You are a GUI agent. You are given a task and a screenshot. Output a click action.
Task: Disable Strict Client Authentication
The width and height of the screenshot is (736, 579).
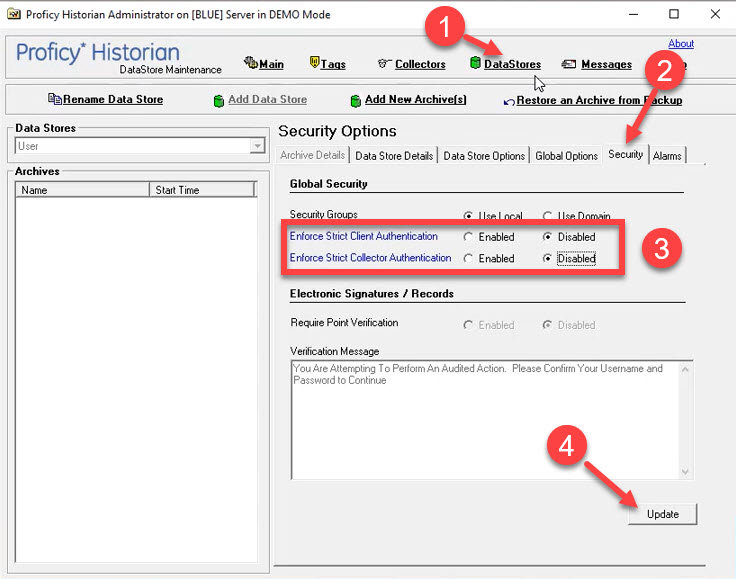point(547,237)
